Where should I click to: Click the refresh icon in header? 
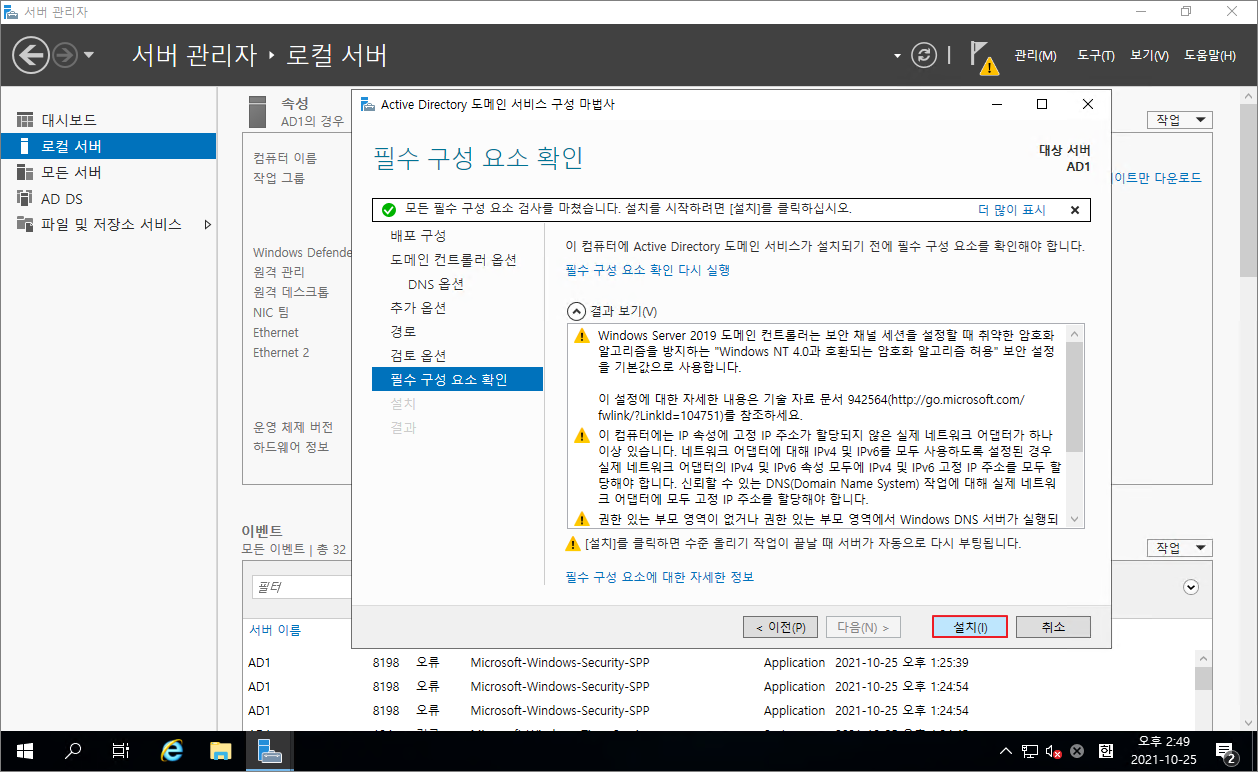(924, 55)
